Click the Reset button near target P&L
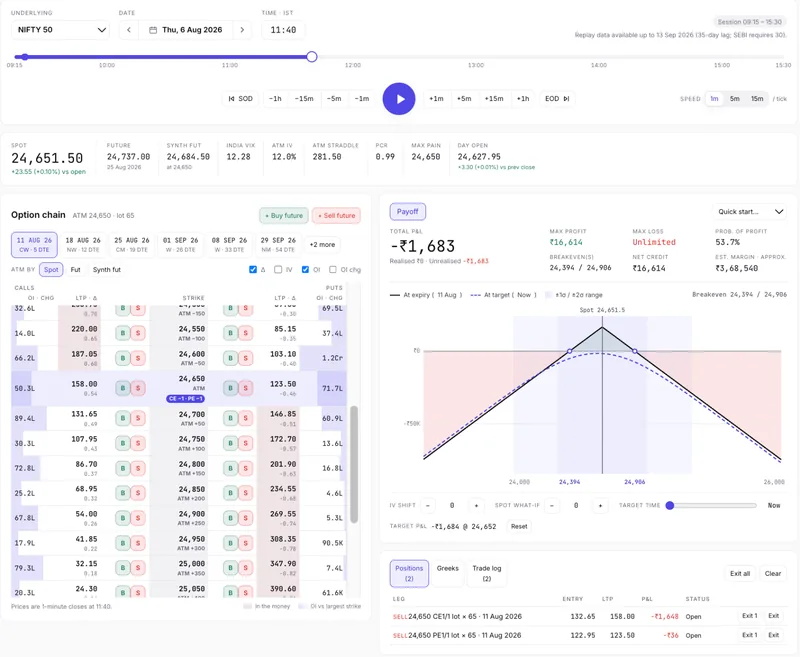 [x=519, y=526]
